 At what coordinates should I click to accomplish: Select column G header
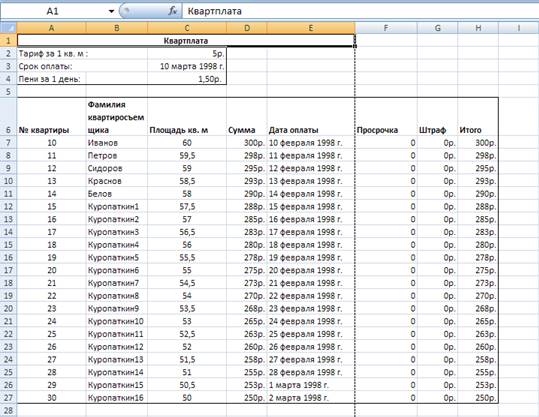[x=438, y=28]
